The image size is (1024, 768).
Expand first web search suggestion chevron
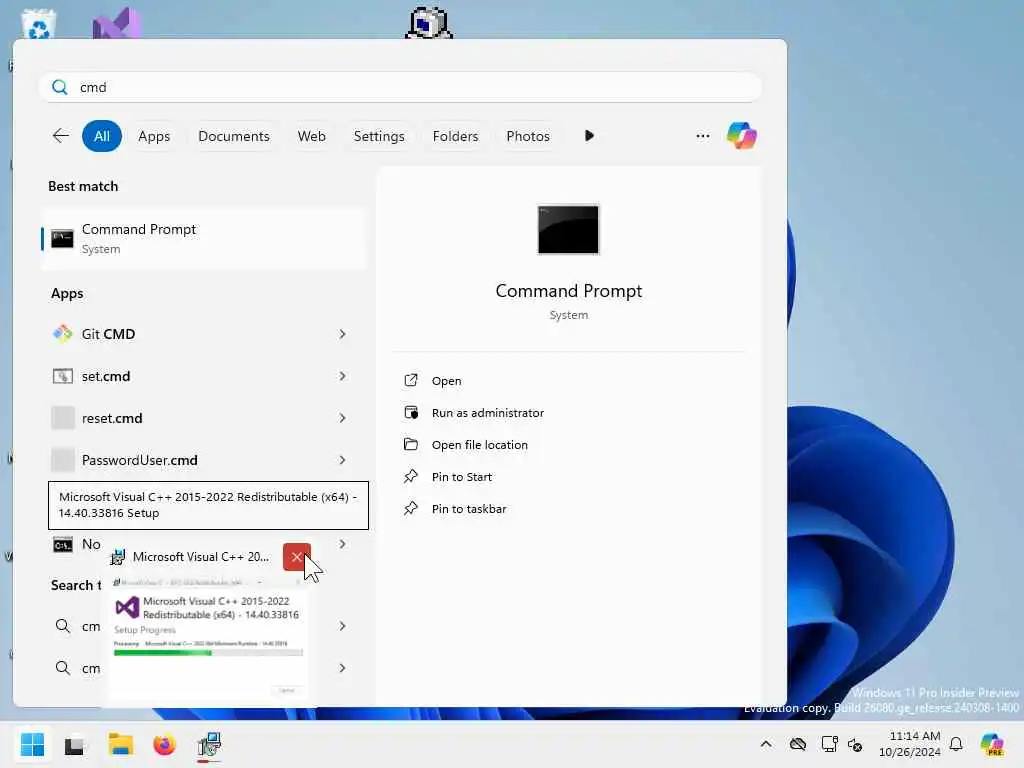tap(342, 626)
